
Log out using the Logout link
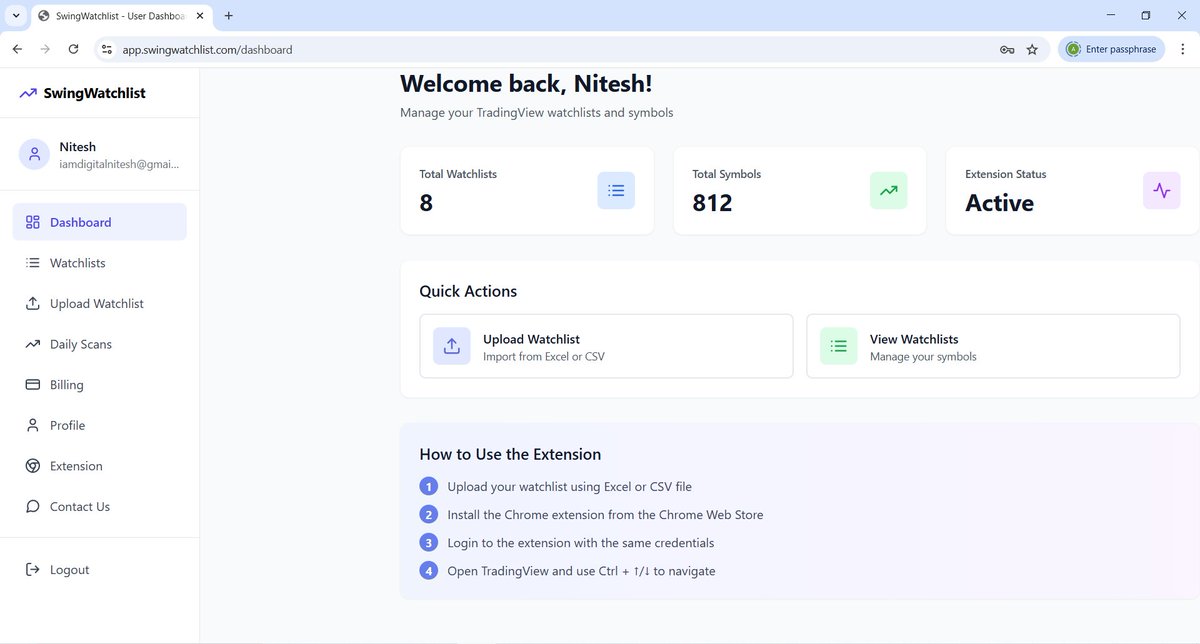click(100, 570)
